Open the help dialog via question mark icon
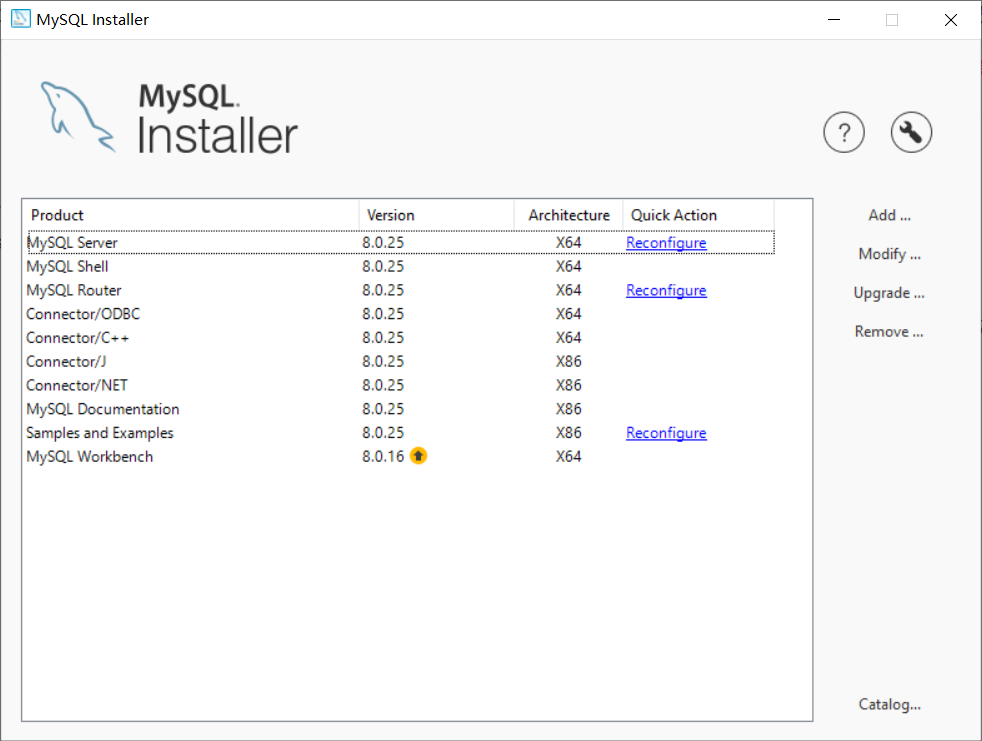The height and width of the screenshot is (741, 982). [x=844, y=132]
